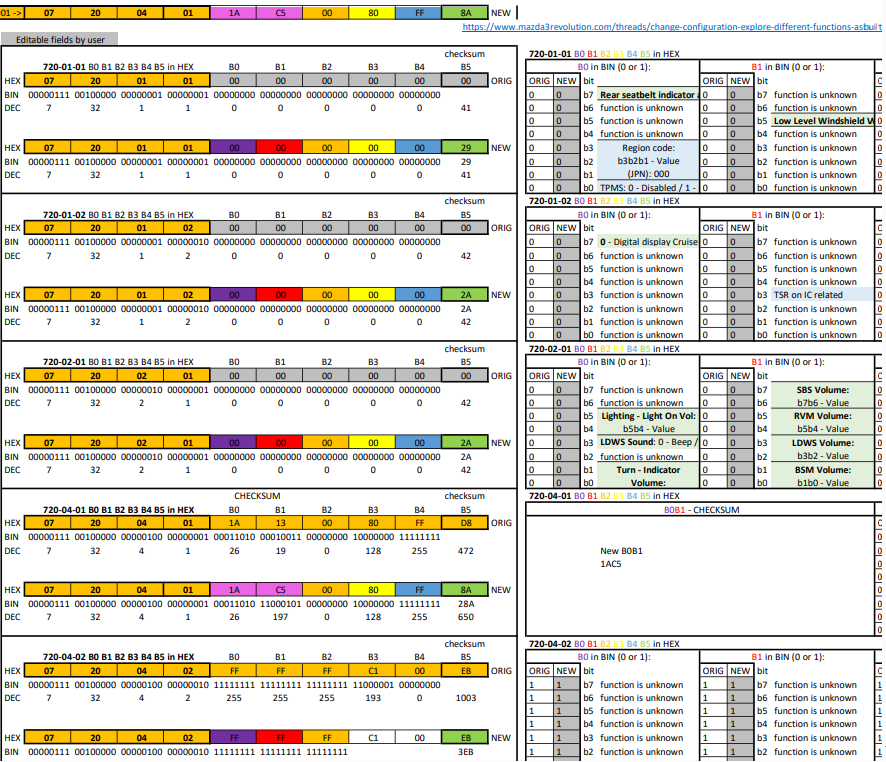Select the green checksum cell showing 29

coord(465,147)
